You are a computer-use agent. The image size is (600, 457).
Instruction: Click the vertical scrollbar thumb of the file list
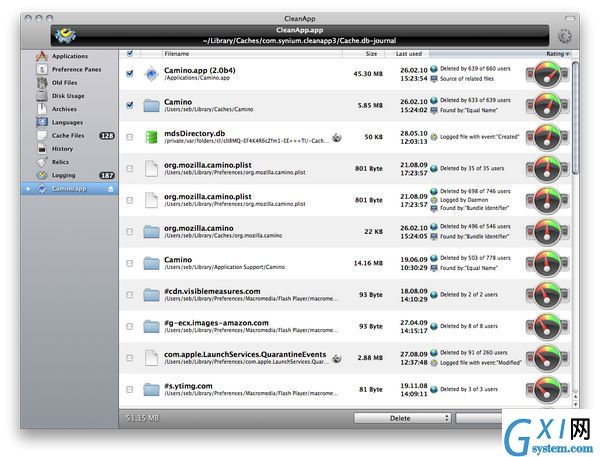coord(576,118)
